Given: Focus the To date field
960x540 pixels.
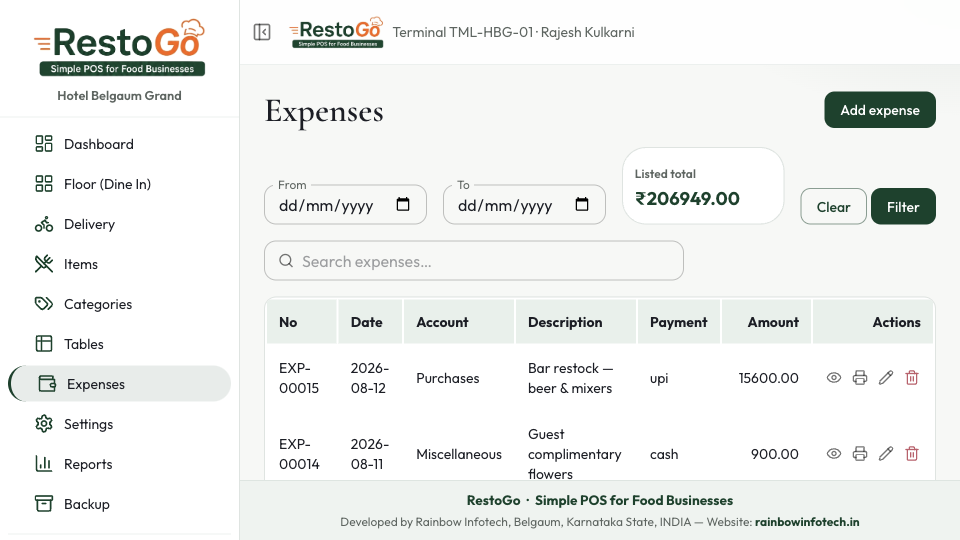Looking at the screenshot, I should pos(524,205).
